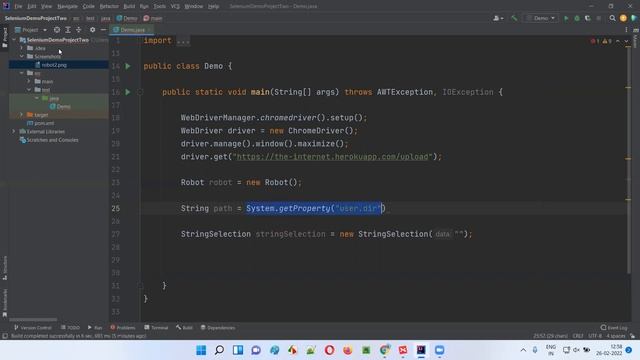Select Scratches and Consoles node

pos(52,140)
